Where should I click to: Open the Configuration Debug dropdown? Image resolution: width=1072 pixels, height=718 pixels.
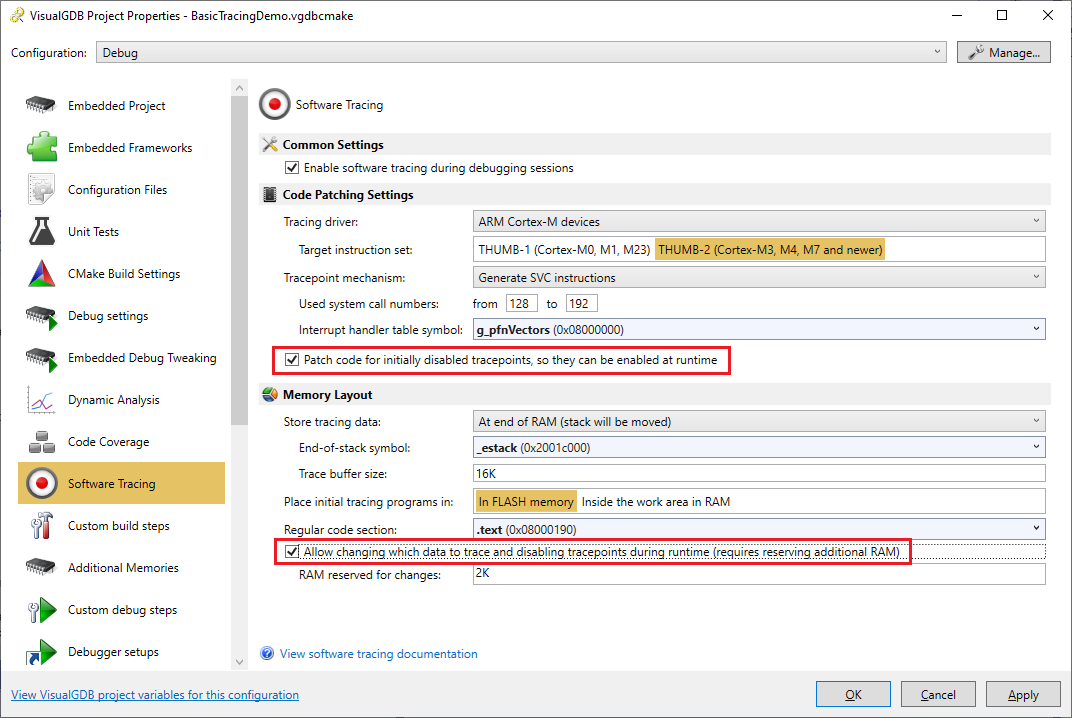pos(521,53)
